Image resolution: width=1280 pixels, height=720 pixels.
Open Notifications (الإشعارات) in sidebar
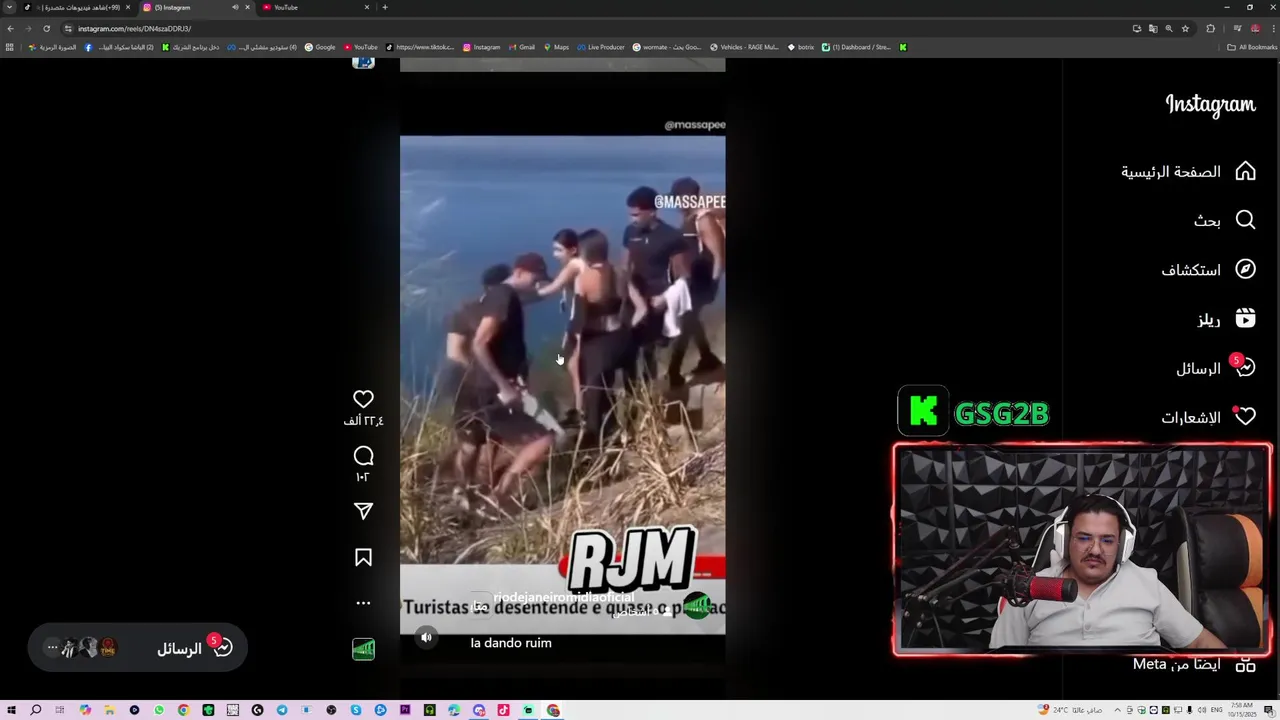pos(1208,417)
